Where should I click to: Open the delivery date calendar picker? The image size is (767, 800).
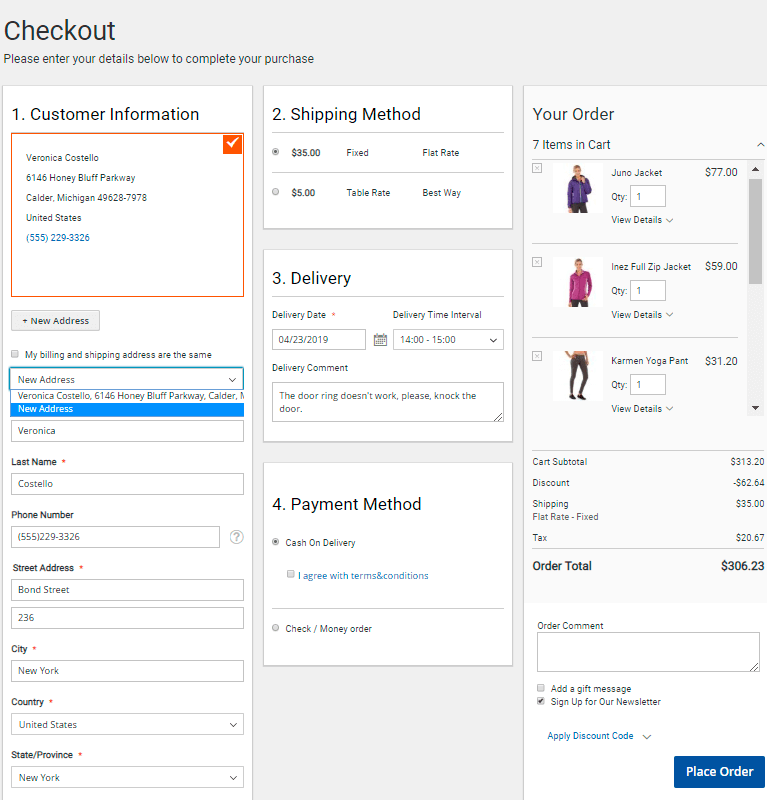click(380, 340)
